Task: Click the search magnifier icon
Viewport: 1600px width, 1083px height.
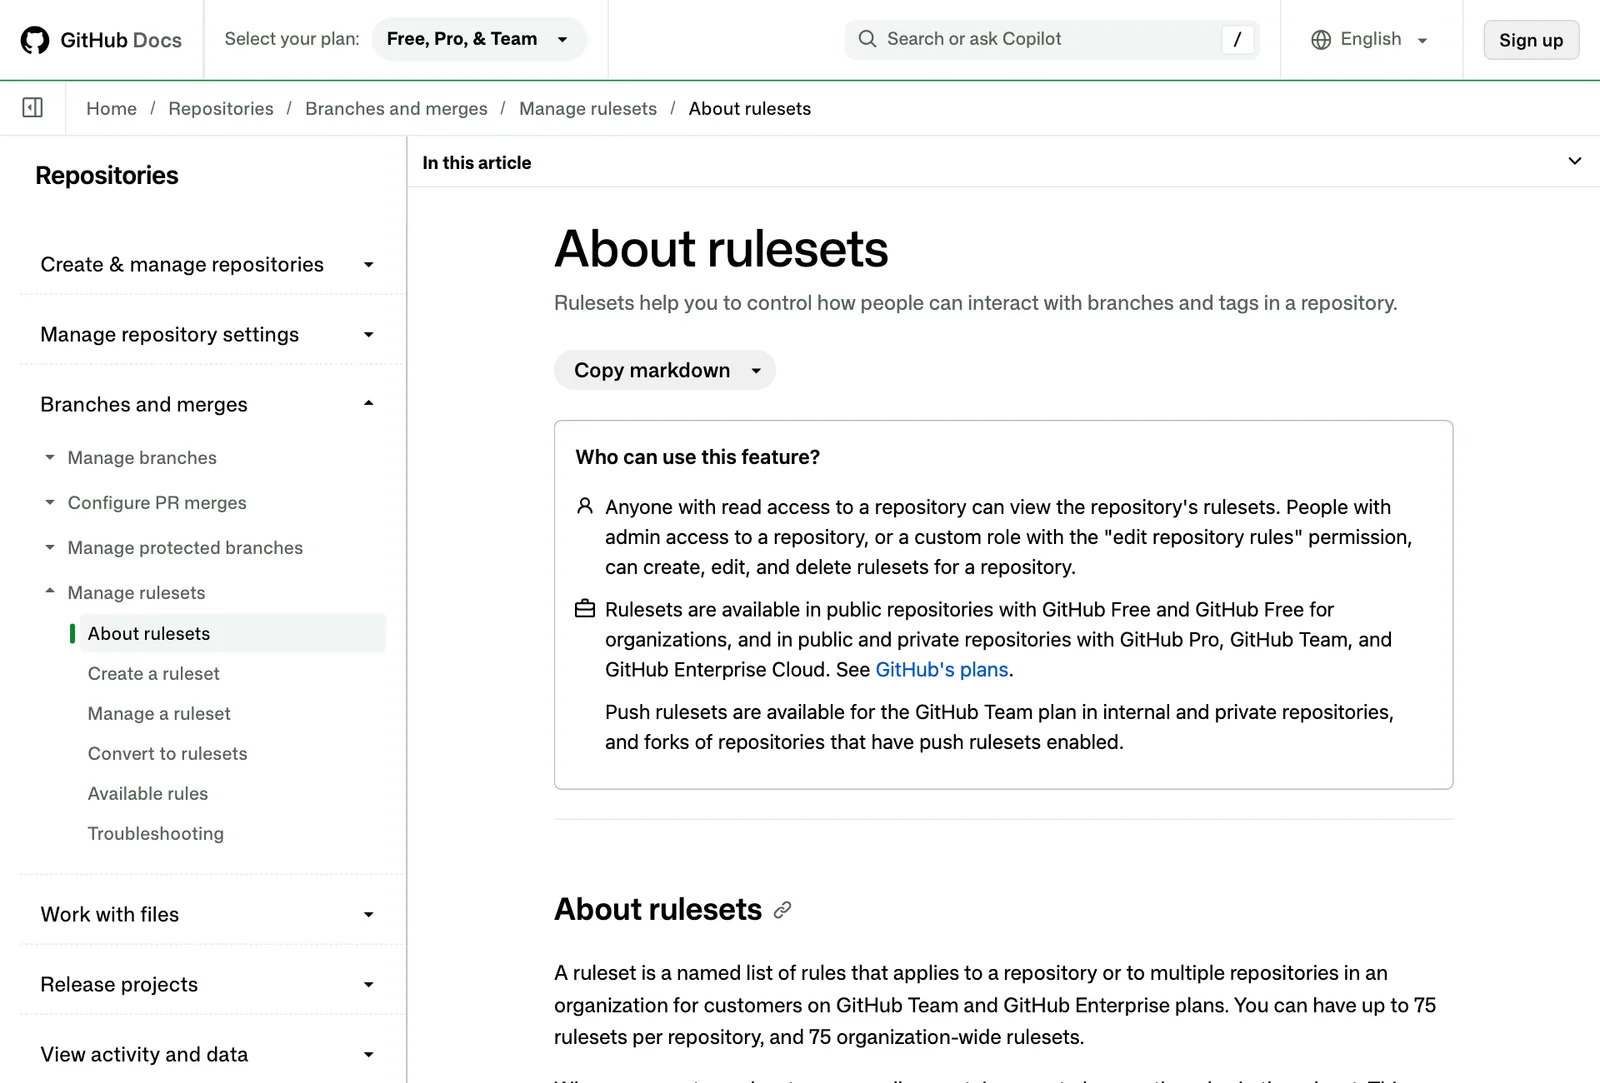Action: click(867, 39)
